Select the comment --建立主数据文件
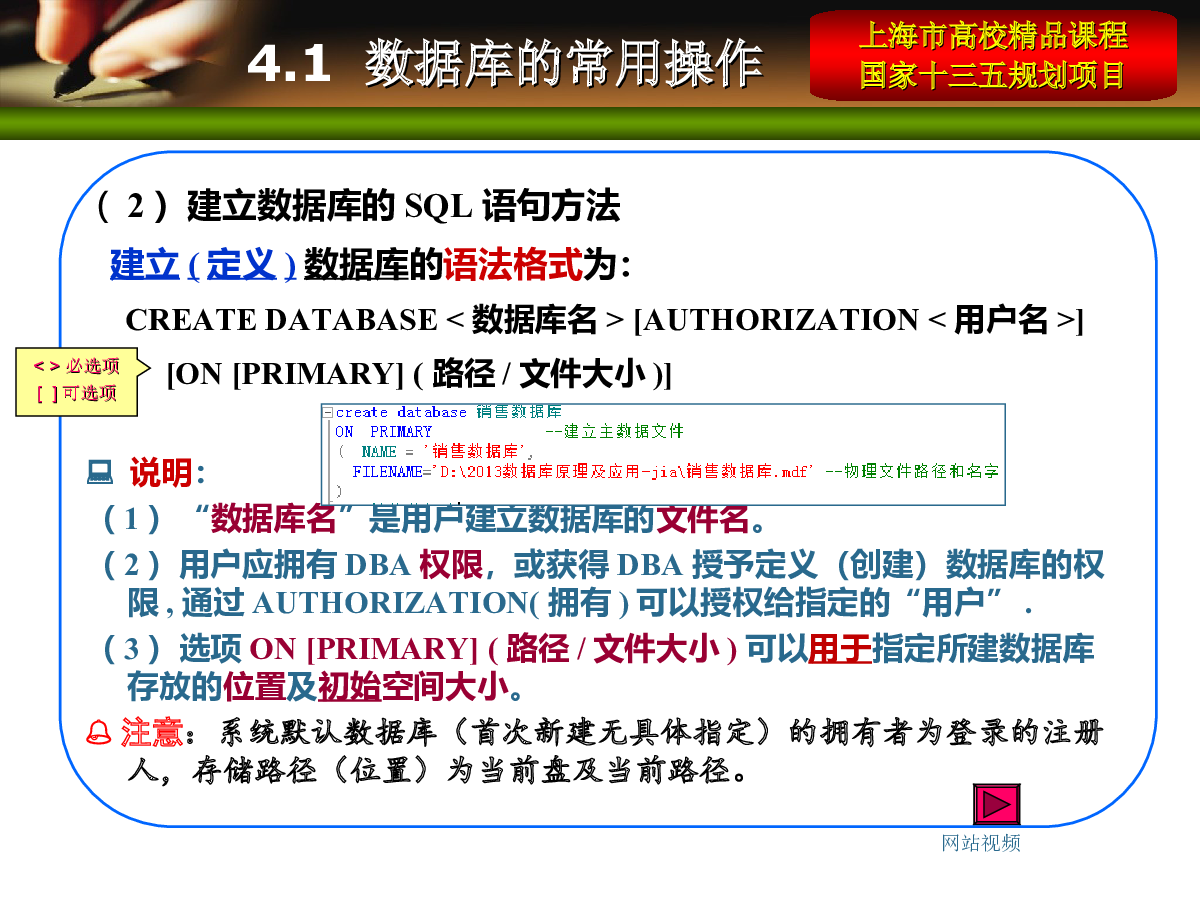This screenshot has height=900, width=1200. coord(614,432)
